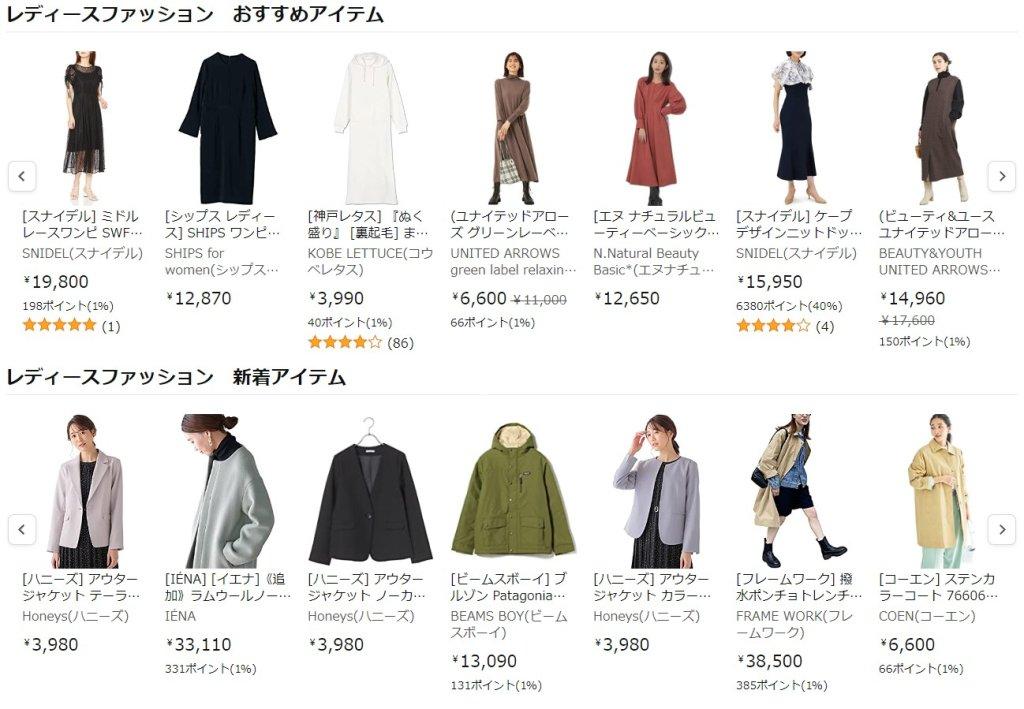Screen dimensions: 1024x709
Task: Check SNIDEL cape knit dress 4 reviews stars
Action: click(x=773, y=325)
